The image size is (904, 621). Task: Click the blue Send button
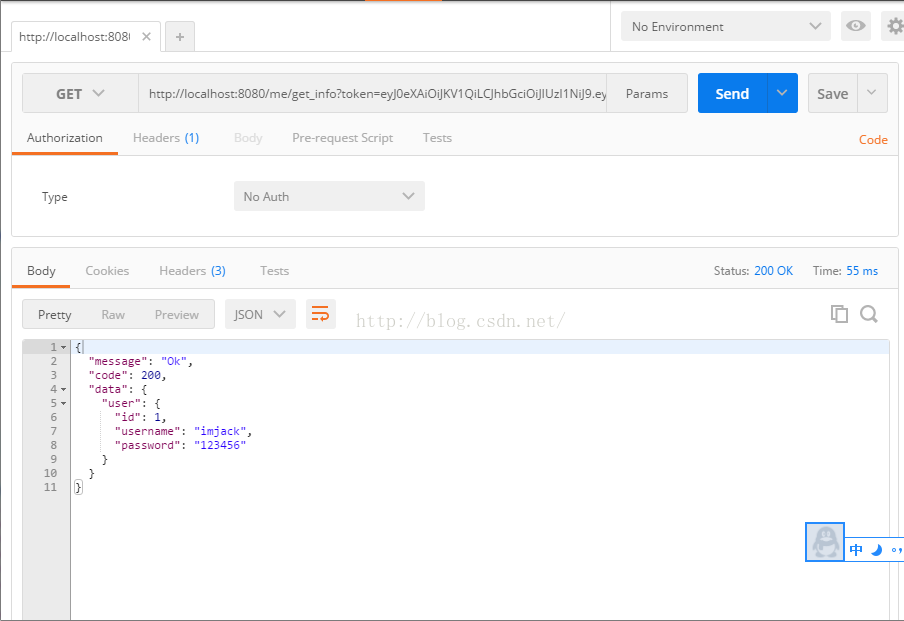pos(732,93)
